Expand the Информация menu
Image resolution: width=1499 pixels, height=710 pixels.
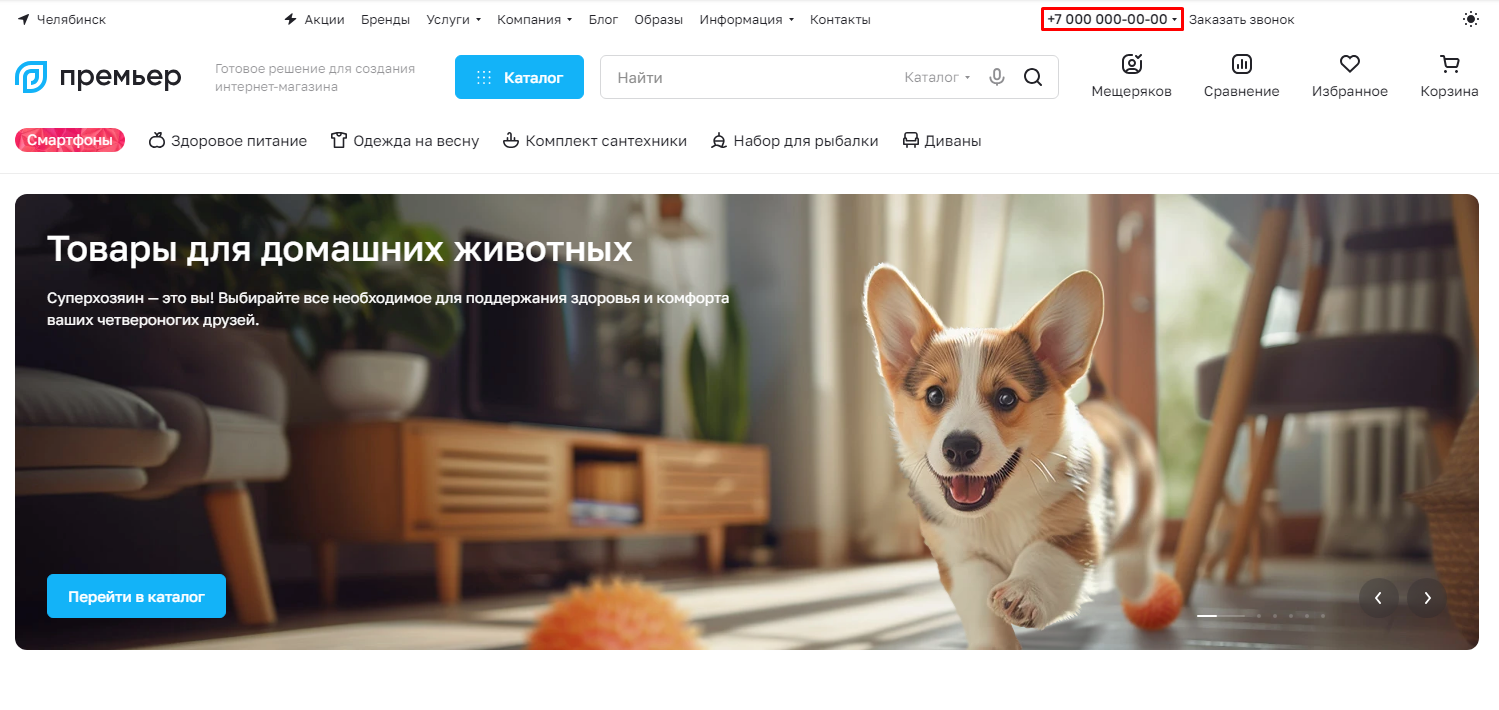[746, 20]
